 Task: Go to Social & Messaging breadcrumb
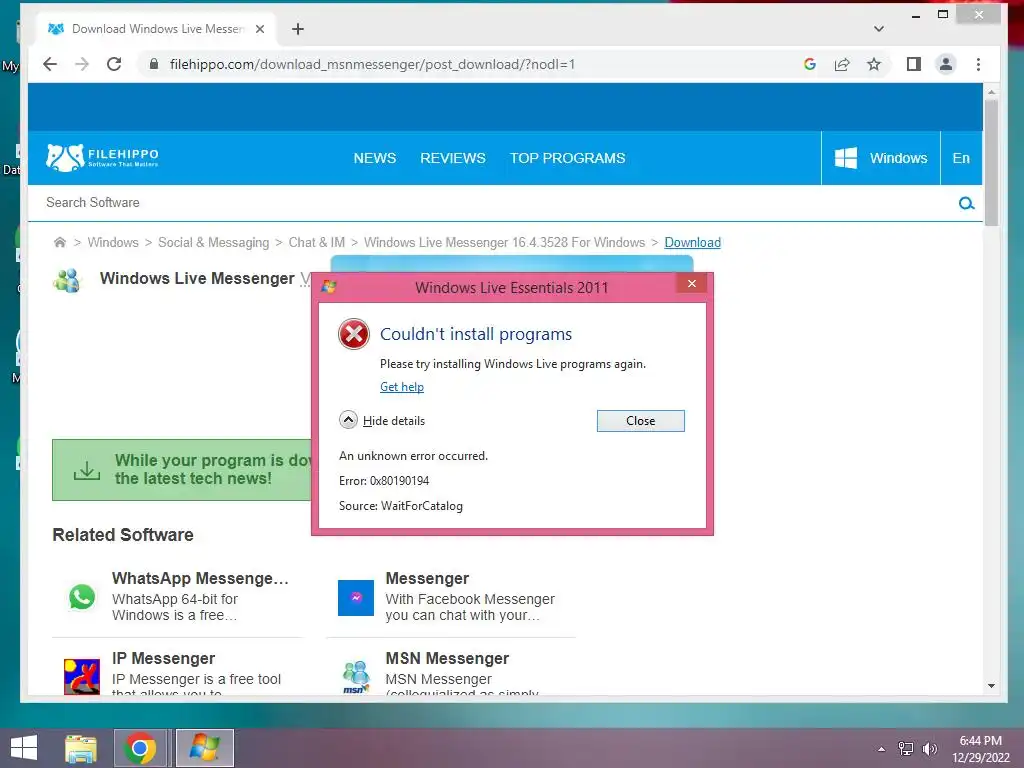pyautogui.click(x=214, y=242)
